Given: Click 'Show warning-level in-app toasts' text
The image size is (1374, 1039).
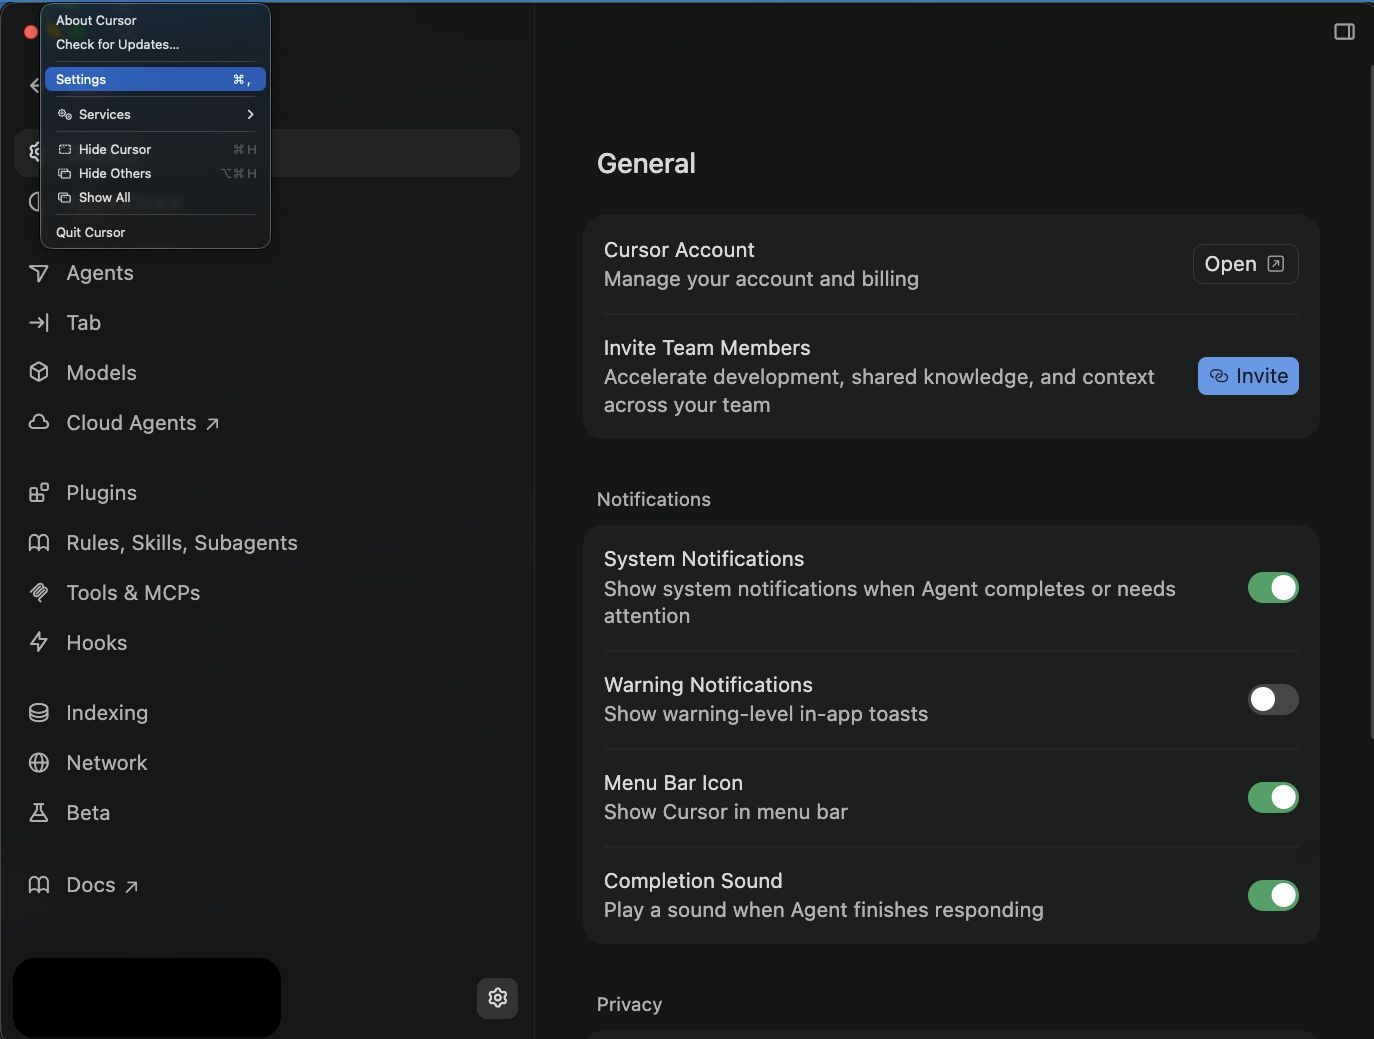Looking at the screenshot, I should coord(766,714).
